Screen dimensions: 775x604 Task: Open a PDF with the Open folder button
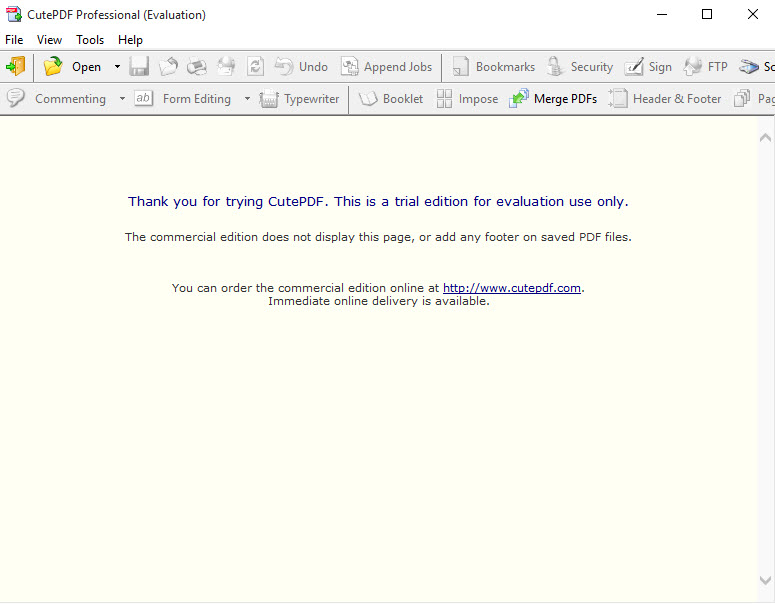(72, 66)
